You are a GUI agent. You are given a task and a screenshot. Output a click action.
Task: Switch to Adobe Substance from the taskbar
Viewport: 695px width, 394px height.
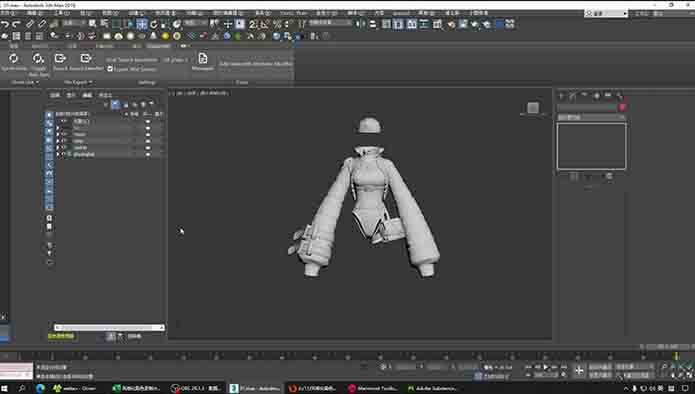coord(432,388)
